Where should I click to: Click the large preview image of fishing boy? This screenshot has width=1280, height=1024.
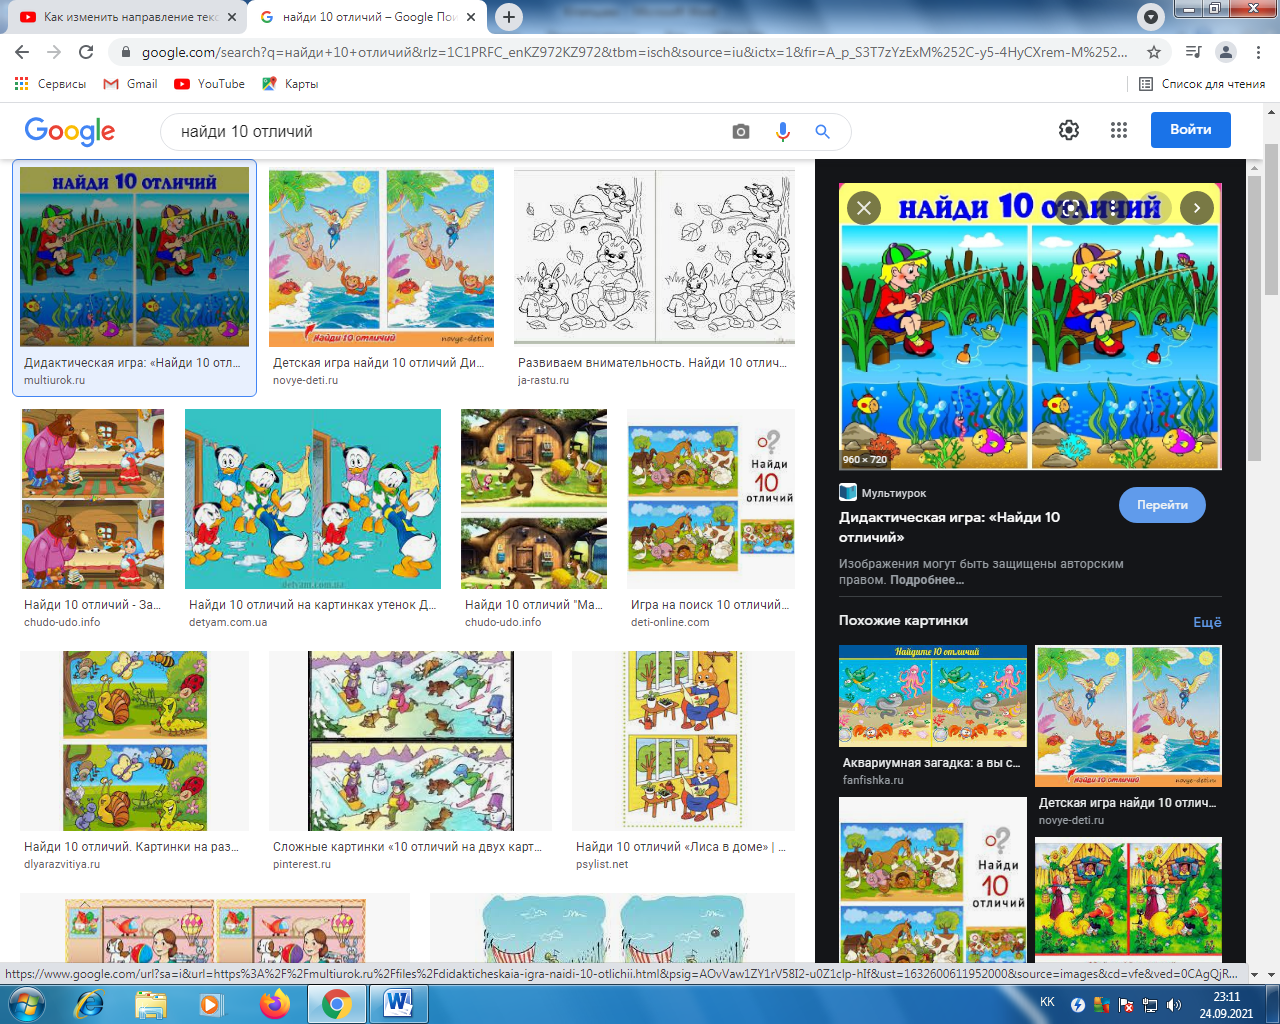click(x=1030, y=326)
